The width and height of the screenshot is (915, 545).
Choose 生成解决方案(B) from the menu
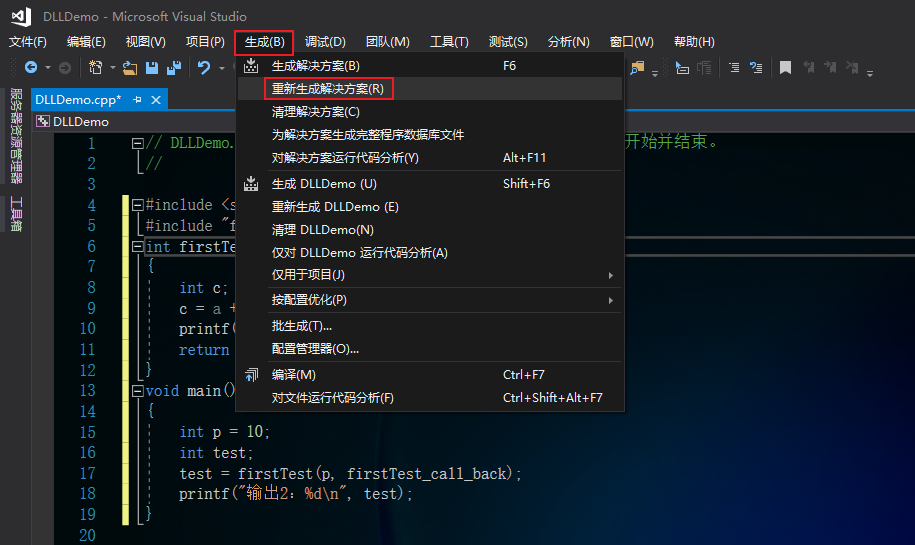pos(430,66)
